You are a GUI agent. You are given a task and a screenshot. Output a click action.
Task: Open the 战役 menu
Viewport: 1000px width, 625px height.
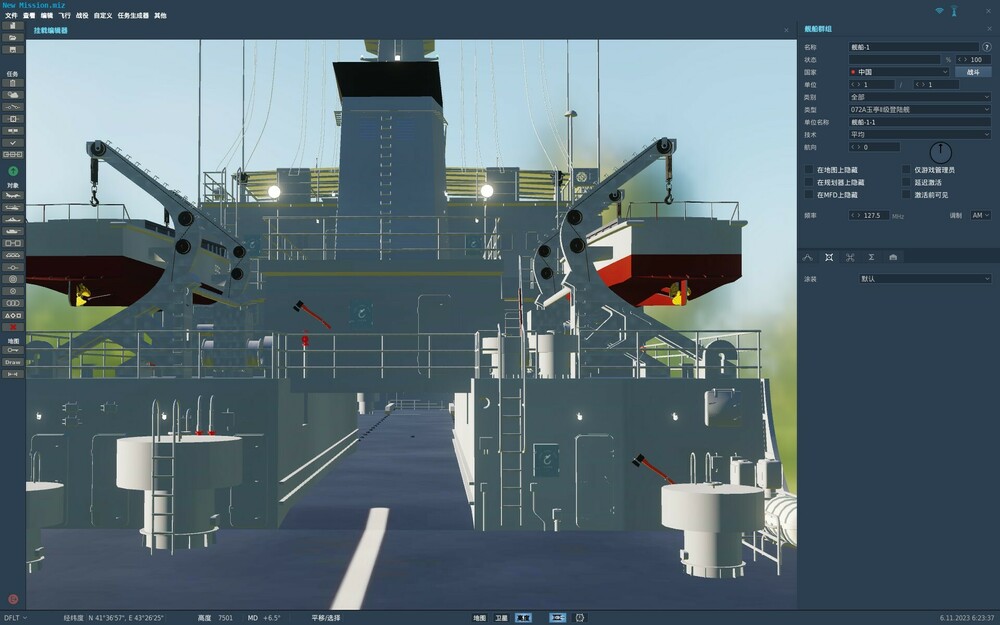coord(82,15)
